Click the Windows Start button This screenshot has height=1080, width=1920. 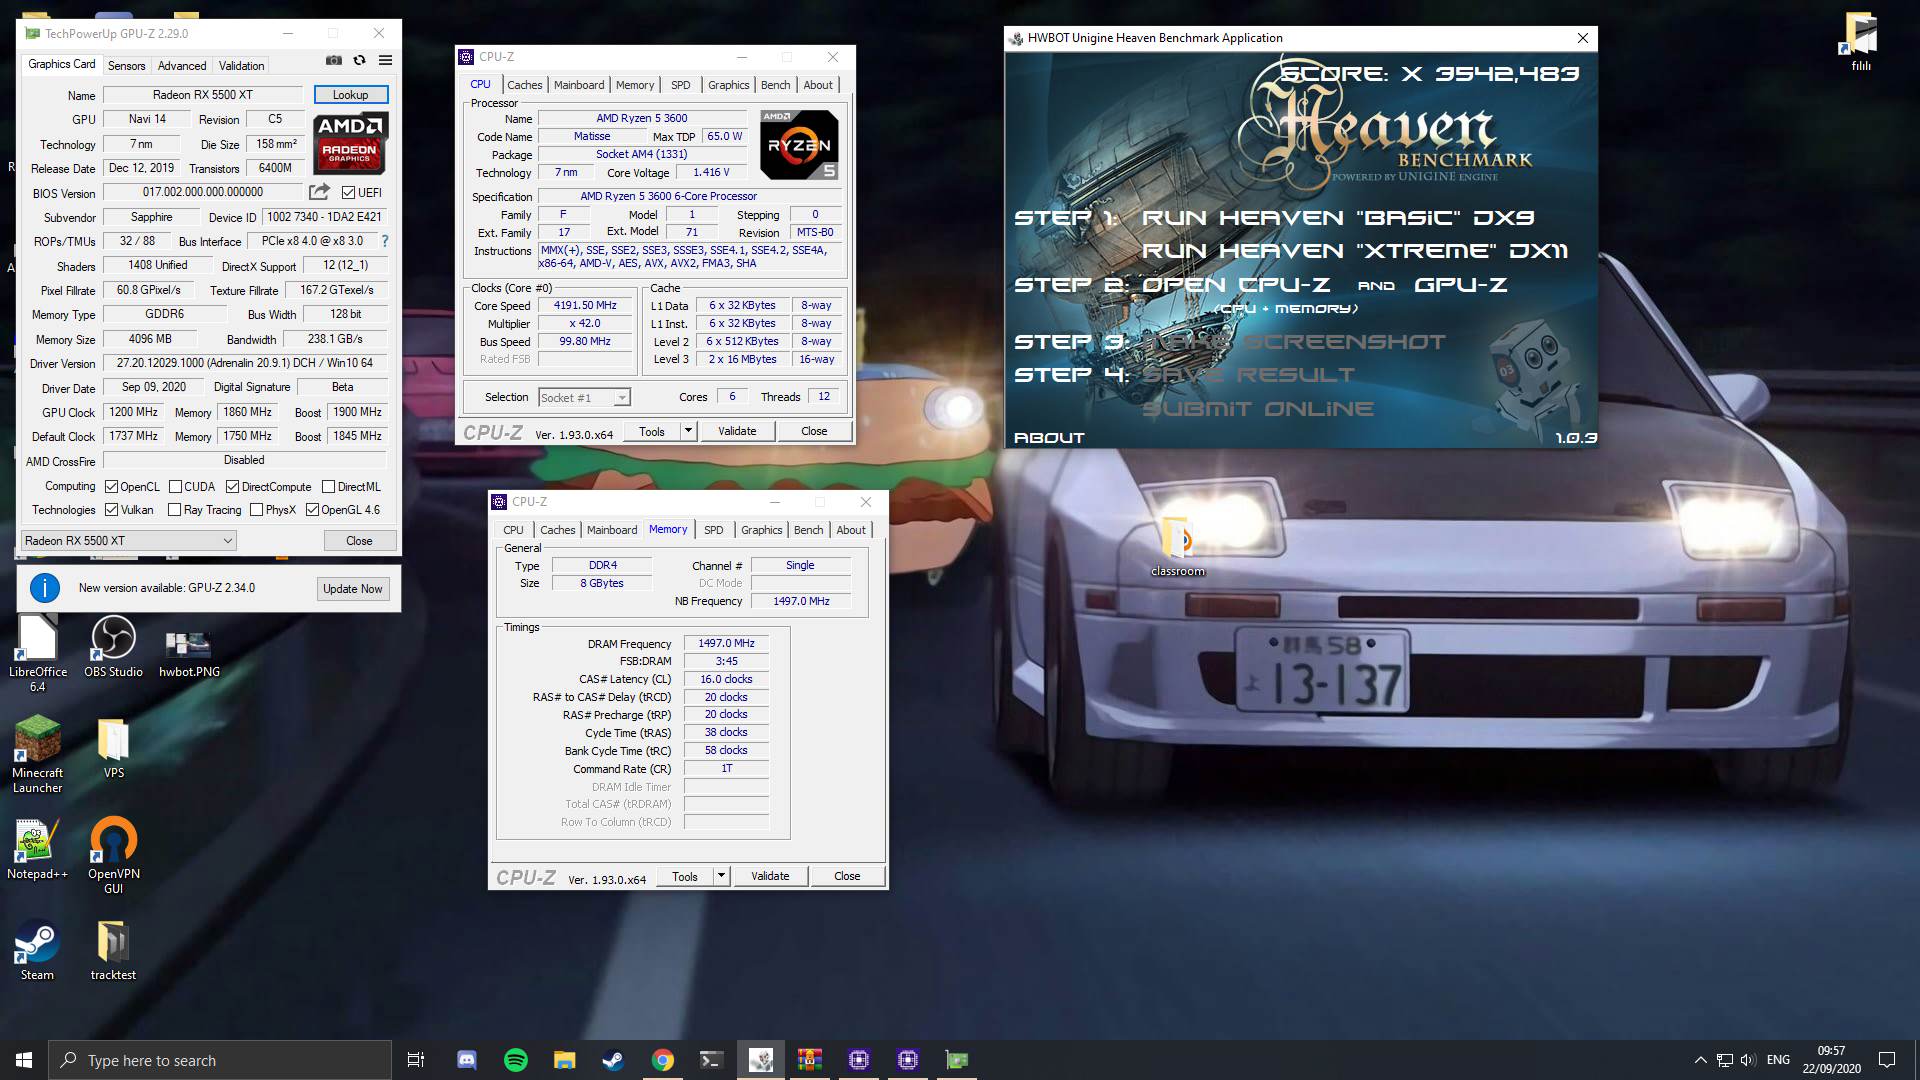[24, 1060]
